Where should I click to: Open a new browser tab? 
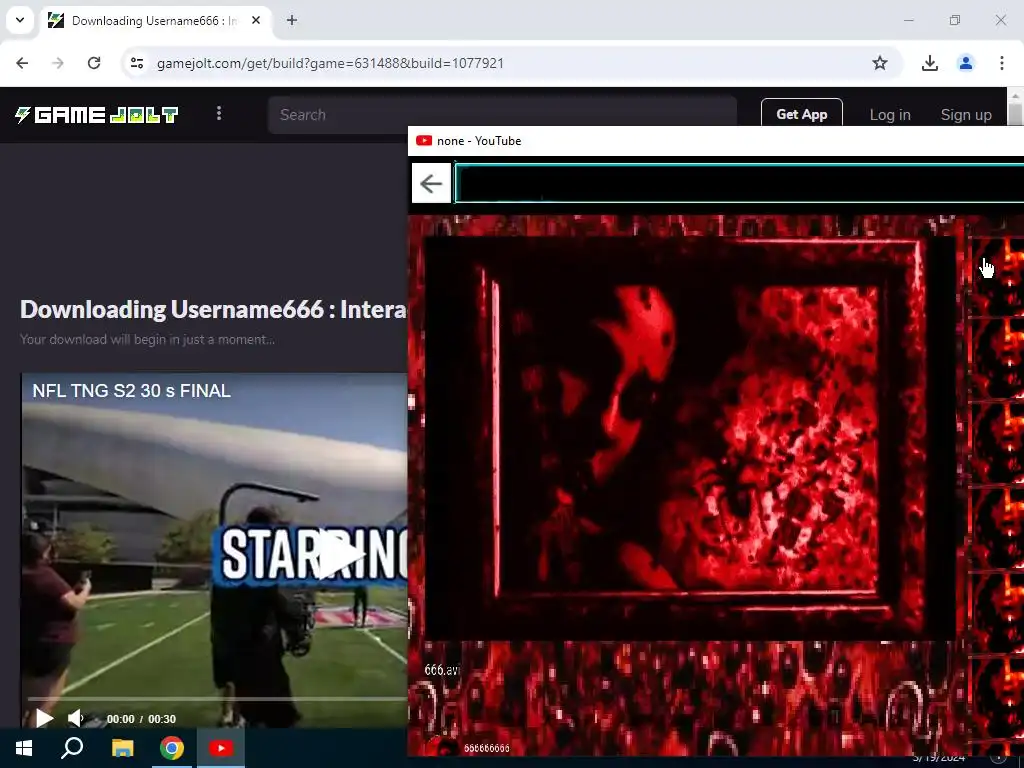tap(292, 20)
